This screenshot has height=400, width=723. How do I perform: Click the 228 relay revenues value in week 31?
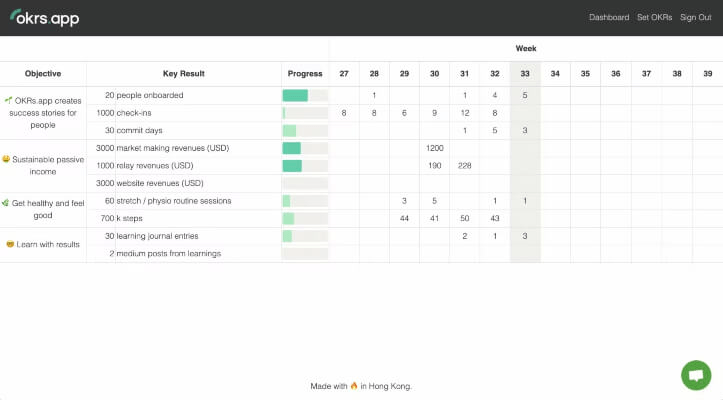click(x=464, y=166)
